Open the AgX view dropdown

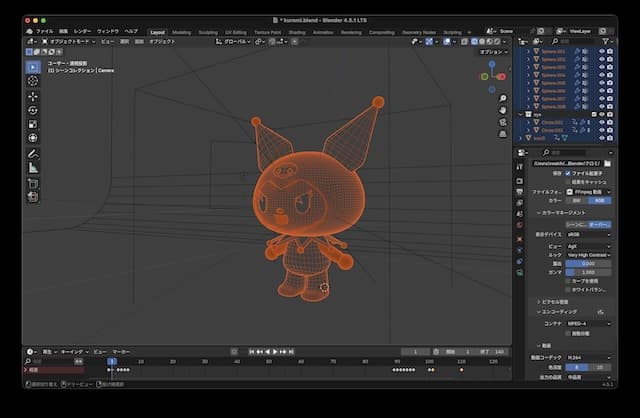[588, 247]
